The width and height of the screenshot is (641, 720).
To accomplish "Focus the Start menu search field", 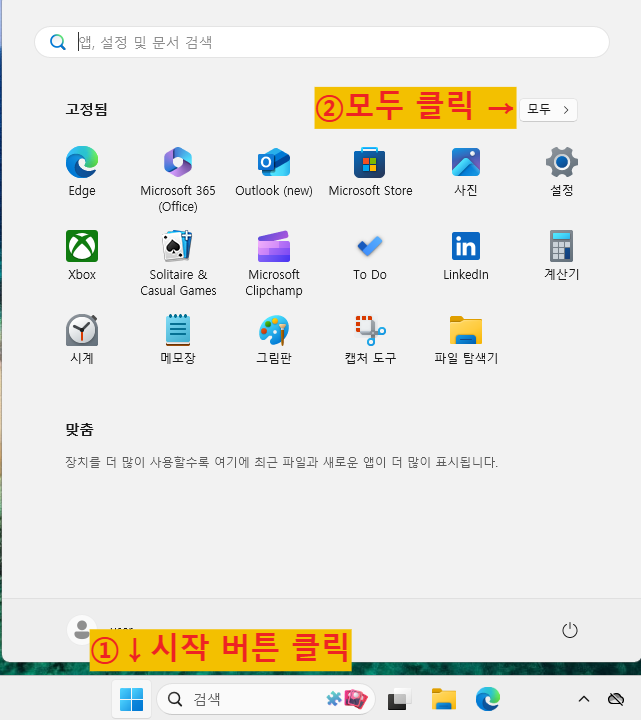I will point(322,42).
